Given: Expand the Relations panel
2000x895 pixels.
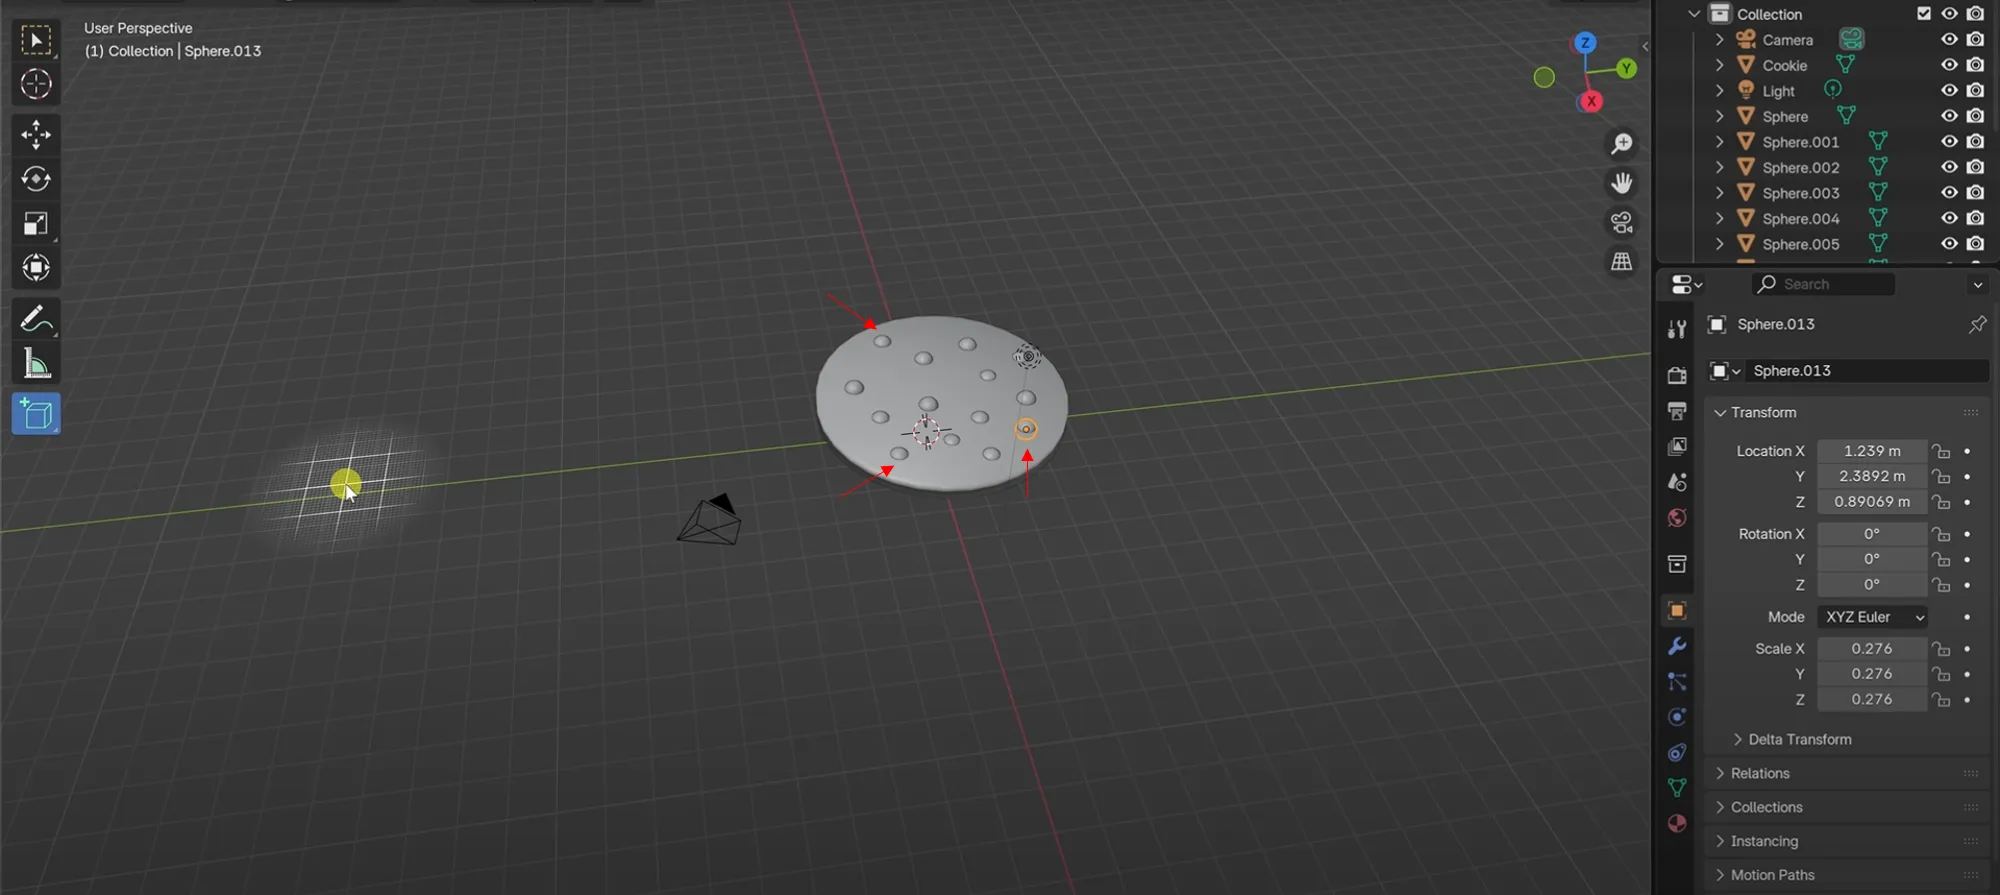Looking at the screenshot, I should click(x=1760, y=773).
